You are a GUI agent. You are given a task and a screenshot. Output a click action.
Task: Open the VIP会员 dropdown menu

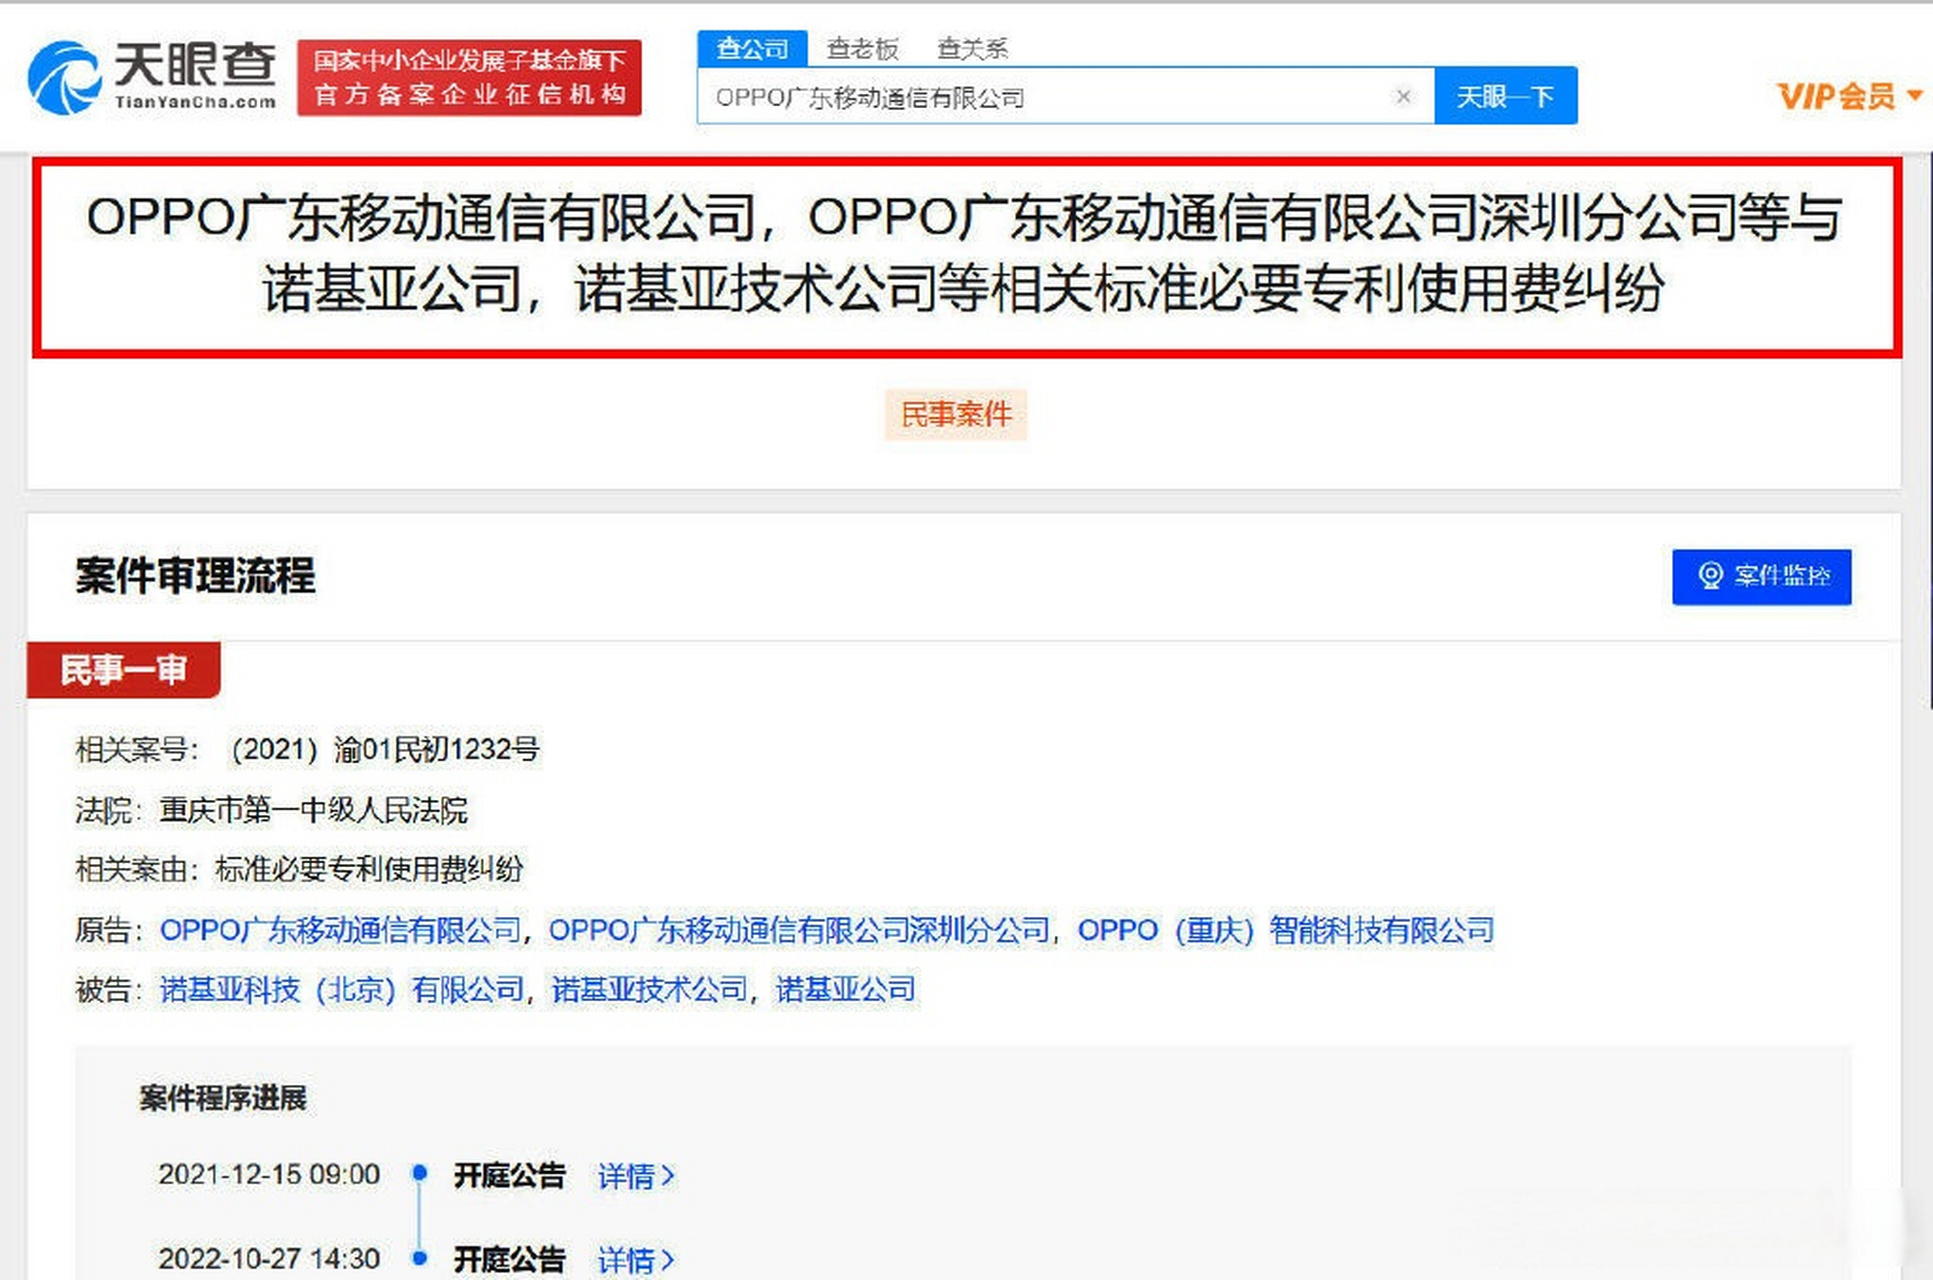pos(1849,96)
